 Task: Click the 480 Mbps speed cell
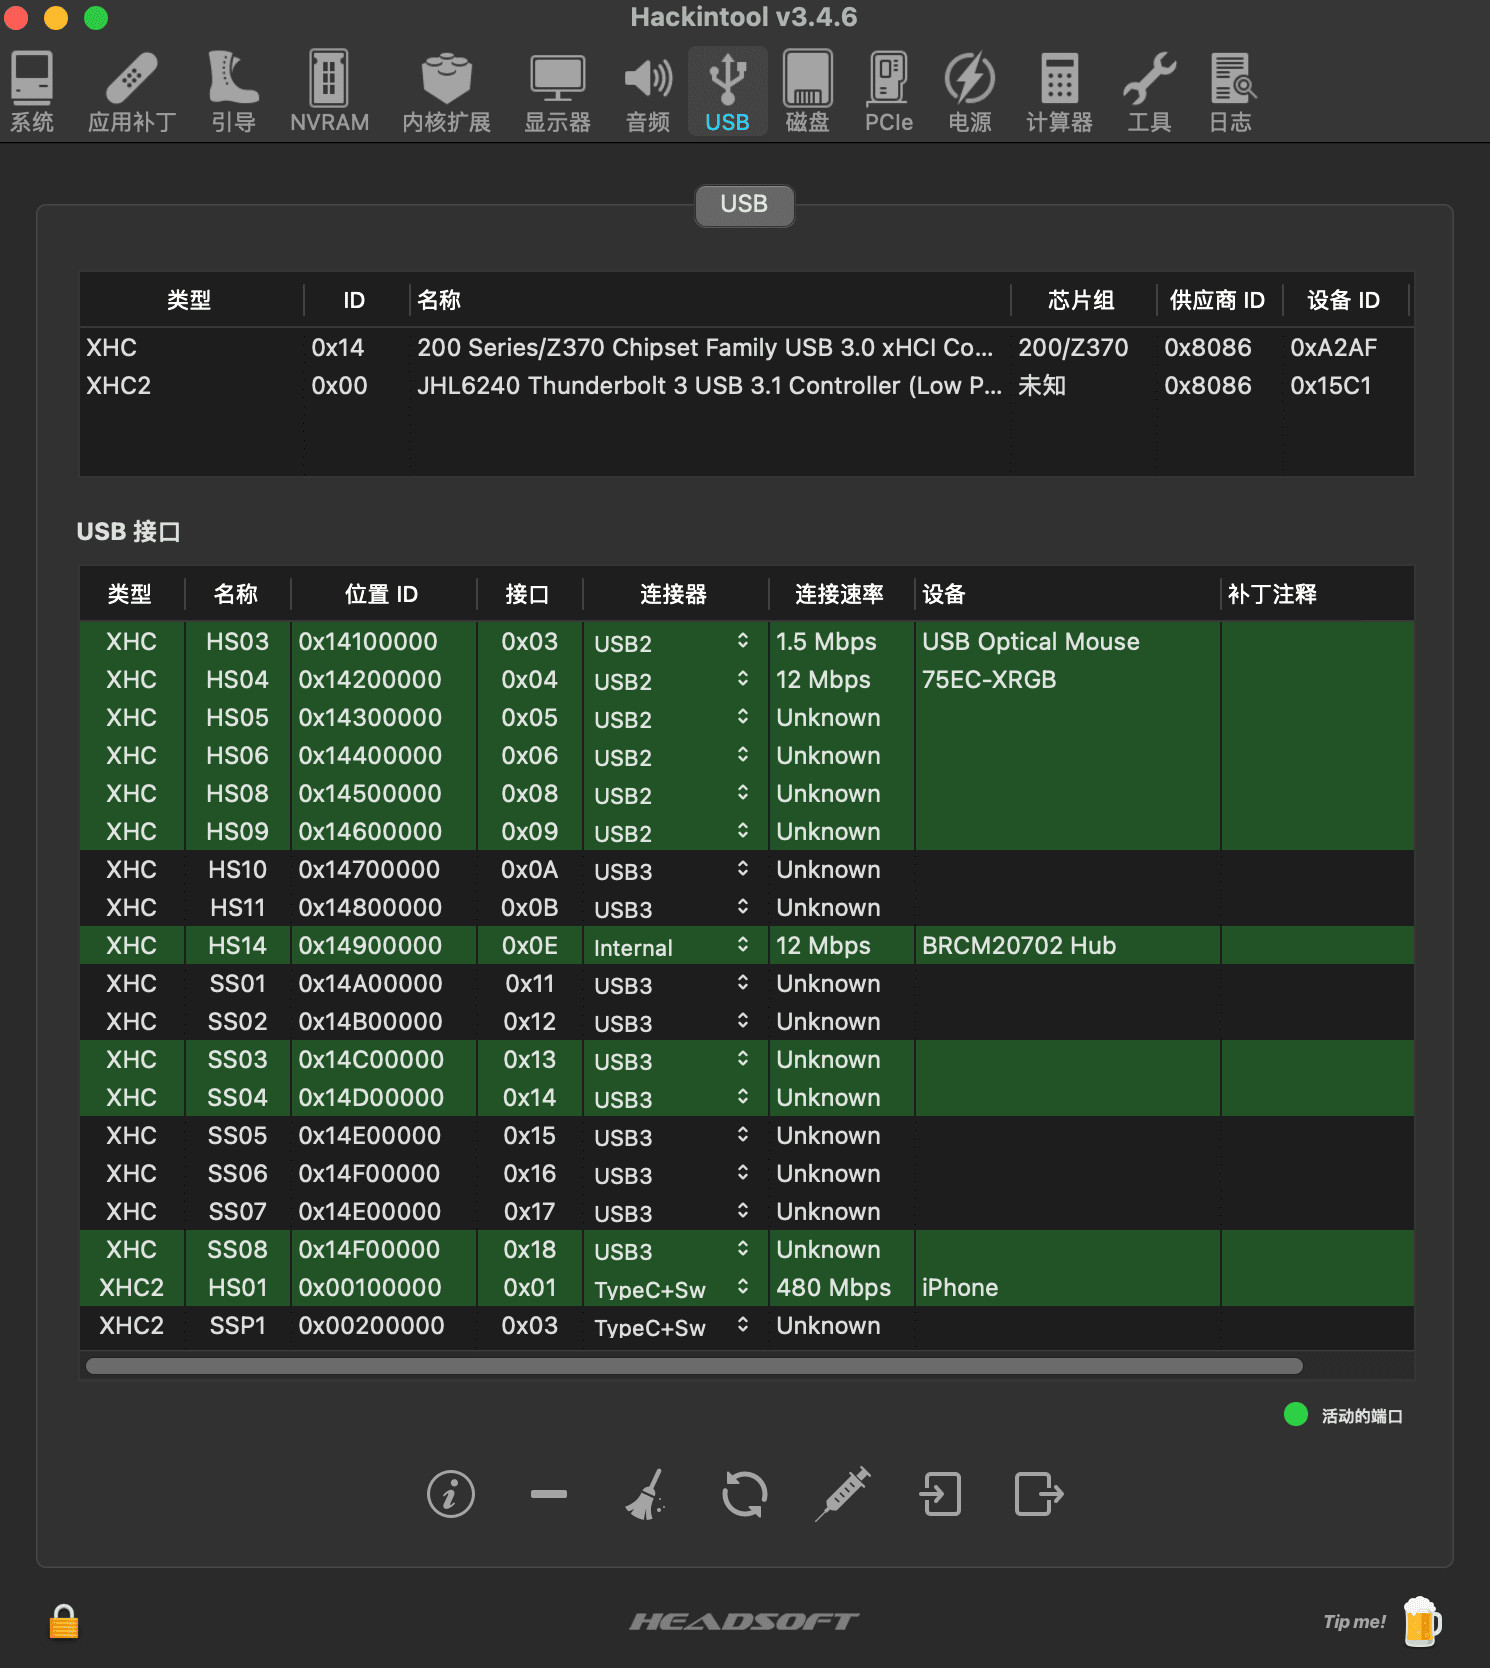point(833,1288)
